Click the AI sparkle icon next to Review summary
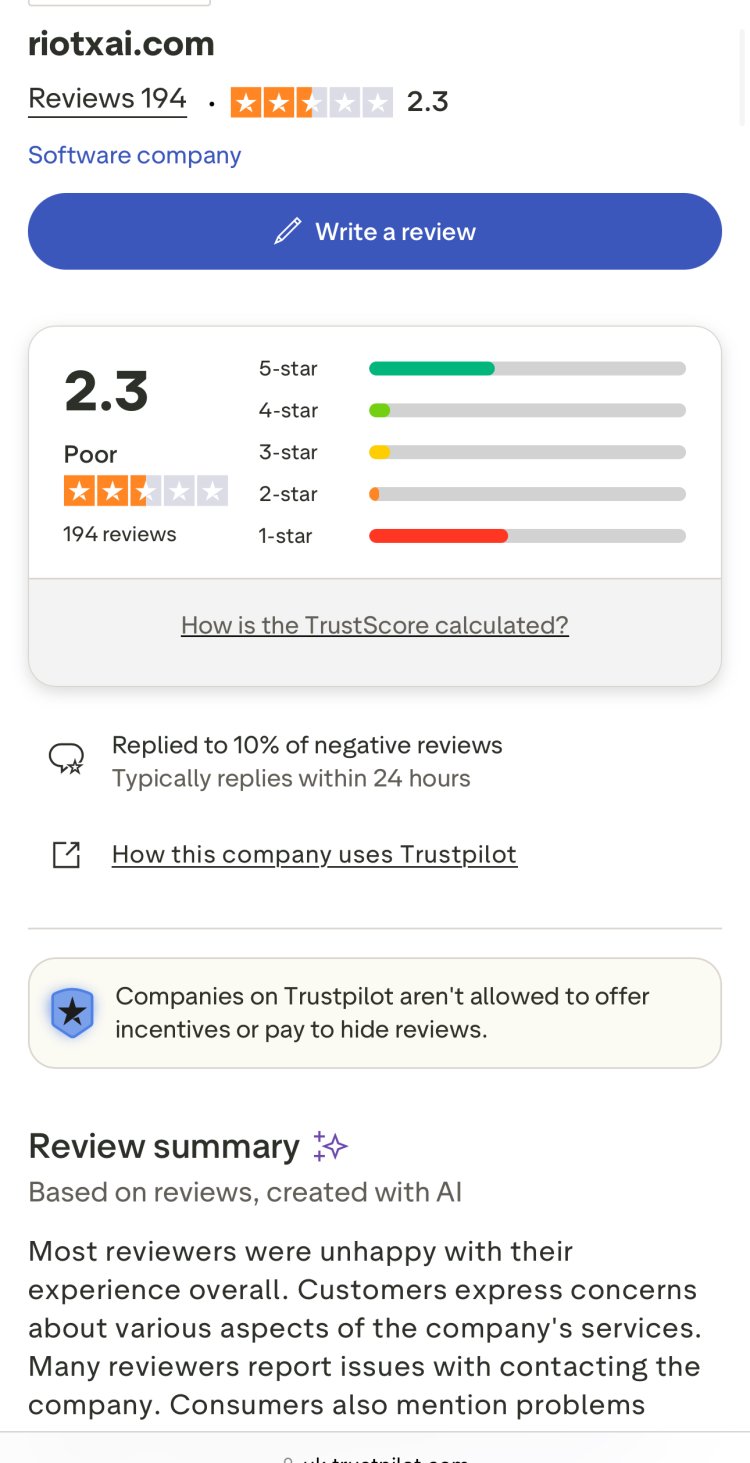The width and height of the screenshot is (750, 1463). tap(330, 1144)
